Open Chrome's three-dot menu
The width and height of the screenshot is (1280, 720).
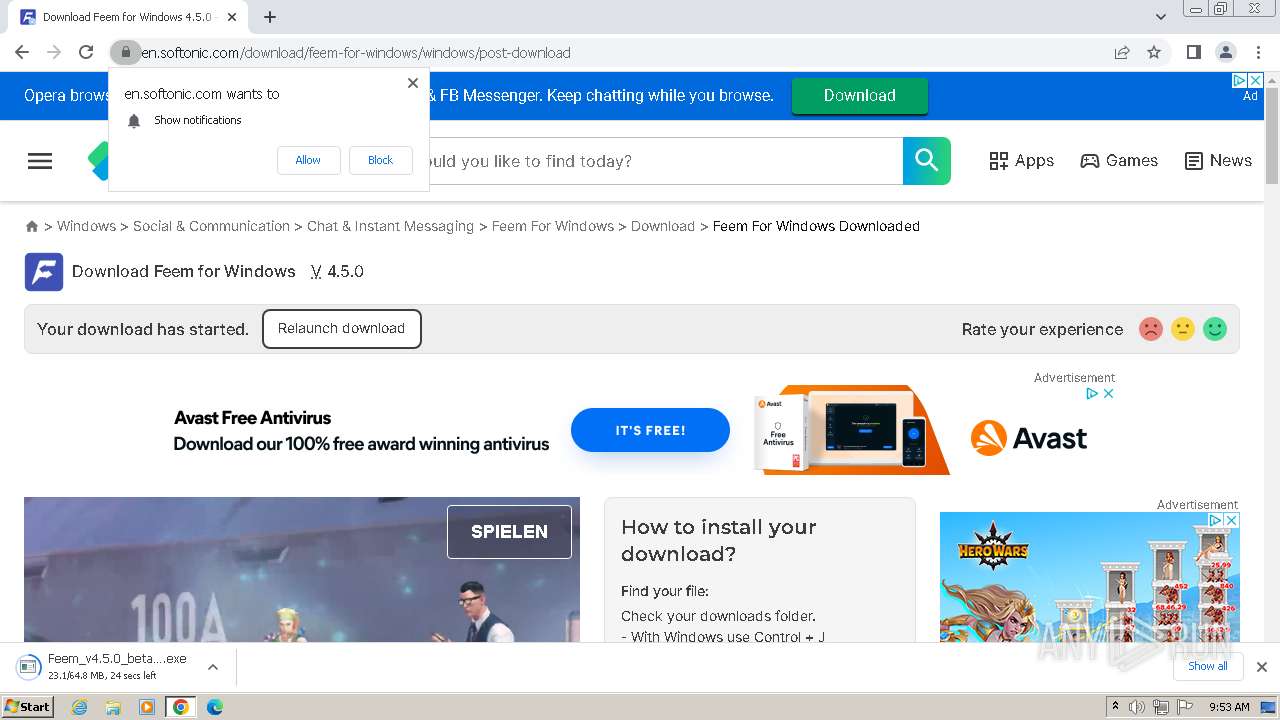click(x=1258, y=52)
